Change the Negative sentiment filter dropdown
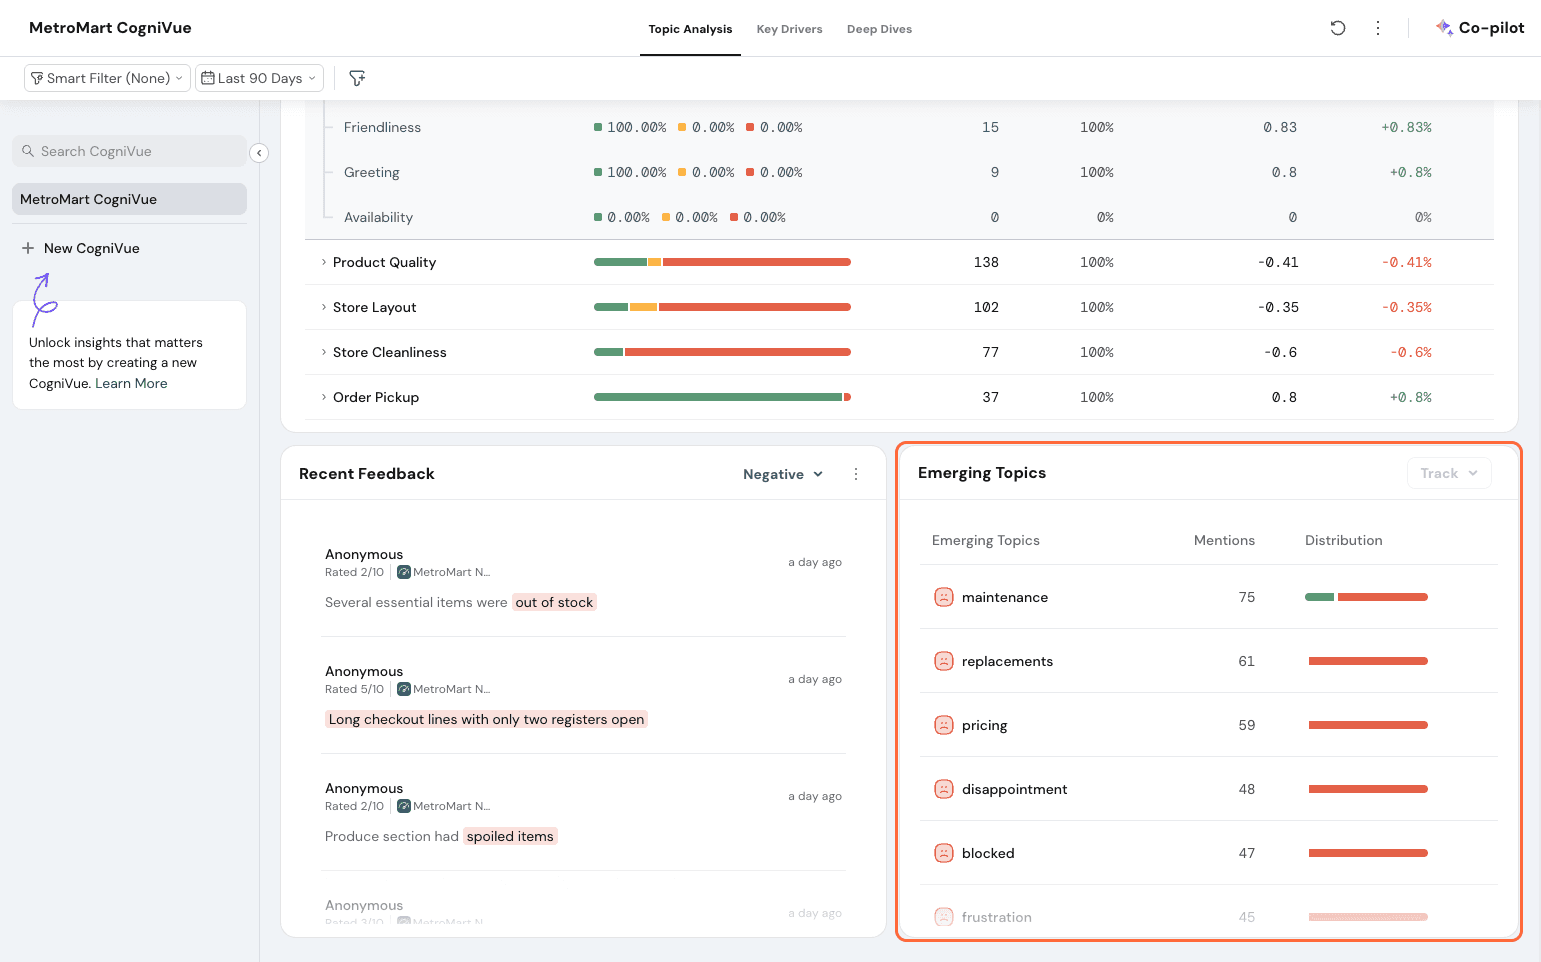This screenshot has width=1541, height=962. coord(782,474)
